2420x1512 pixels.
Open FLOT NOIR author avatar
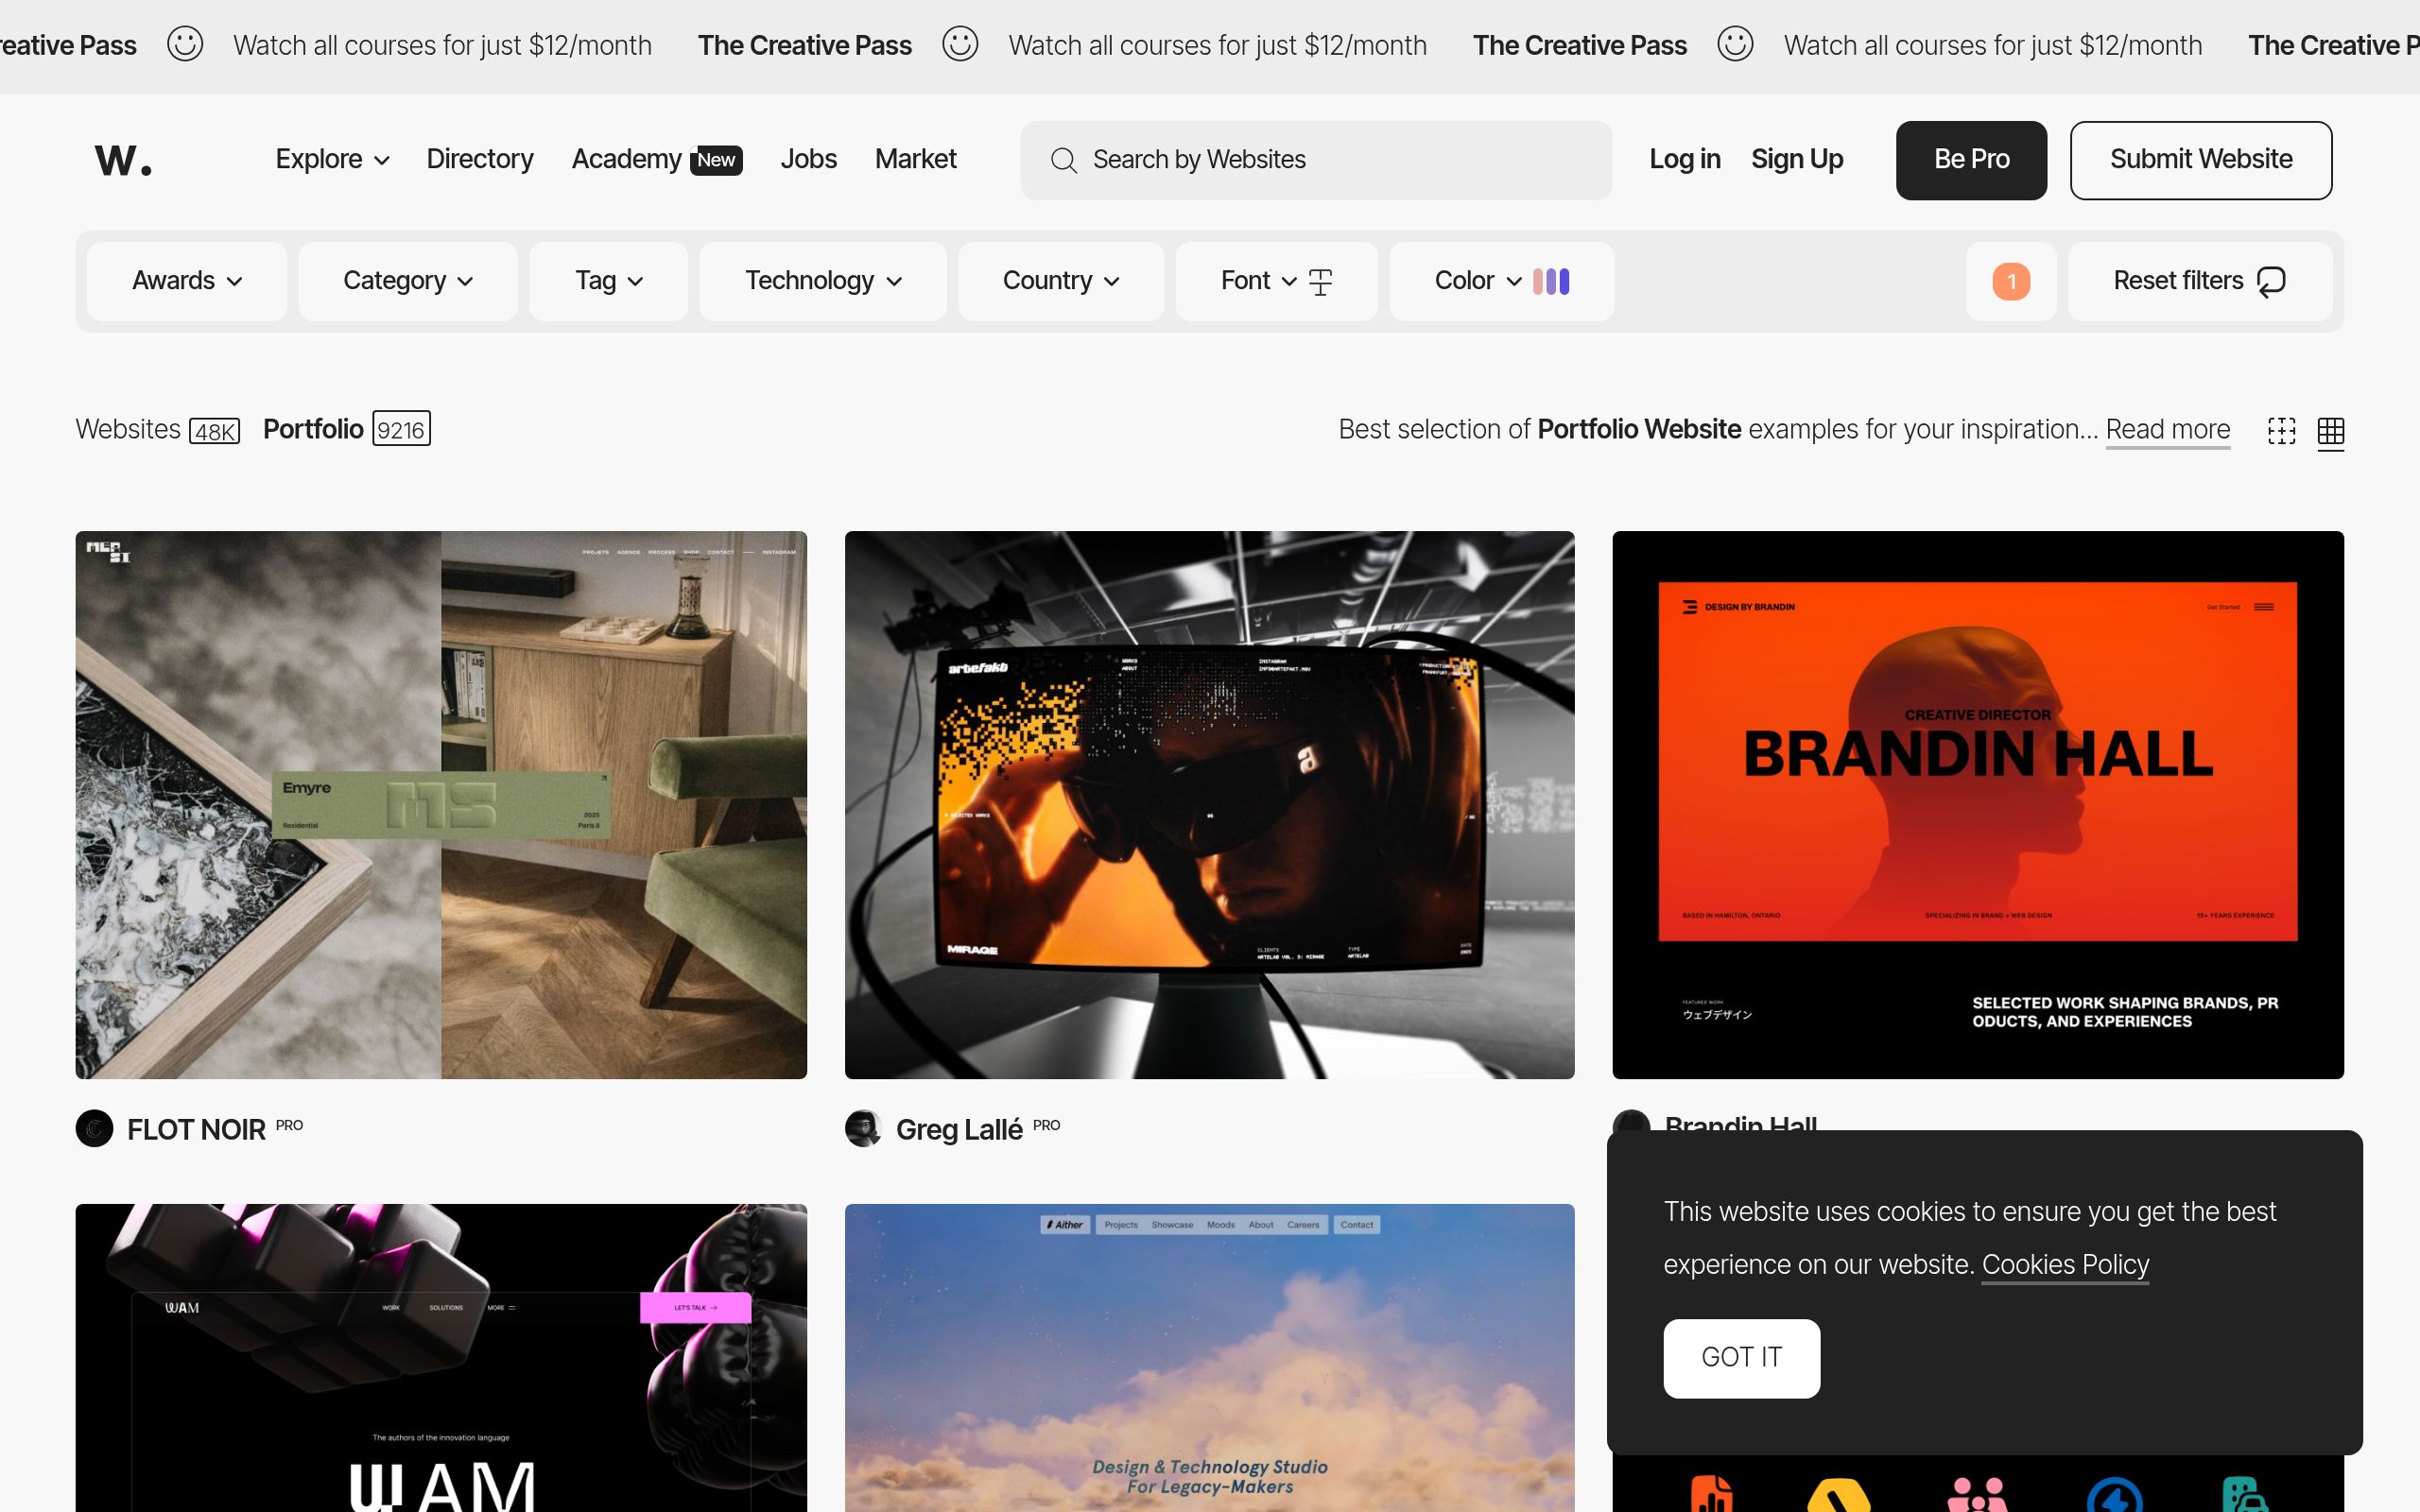point(95,1128)
